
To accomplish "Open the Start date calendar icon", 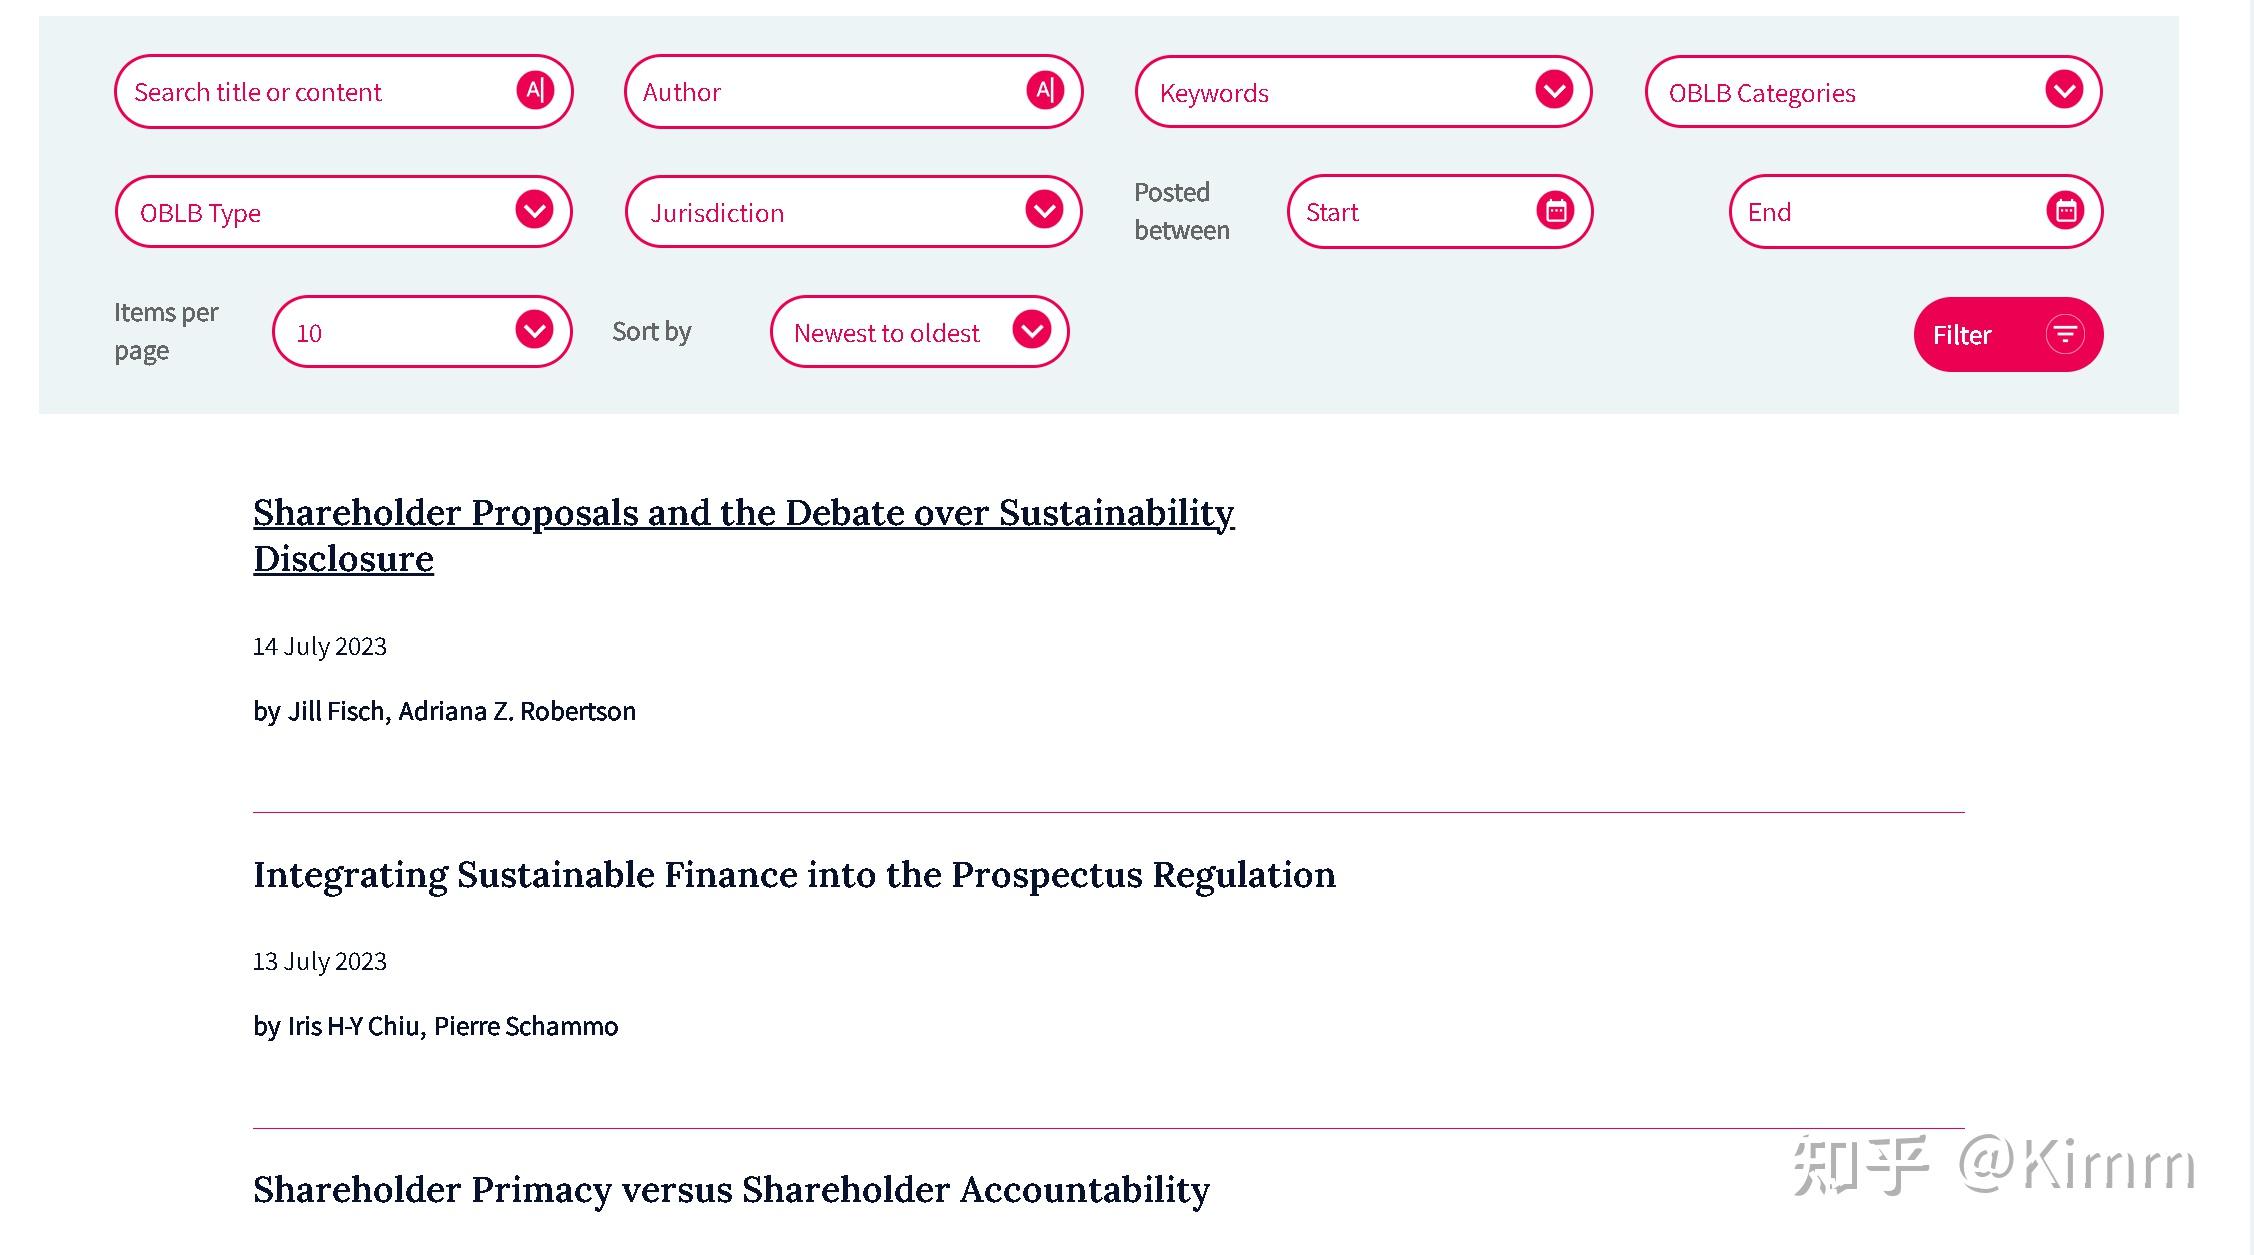I will pos(1555,211).
